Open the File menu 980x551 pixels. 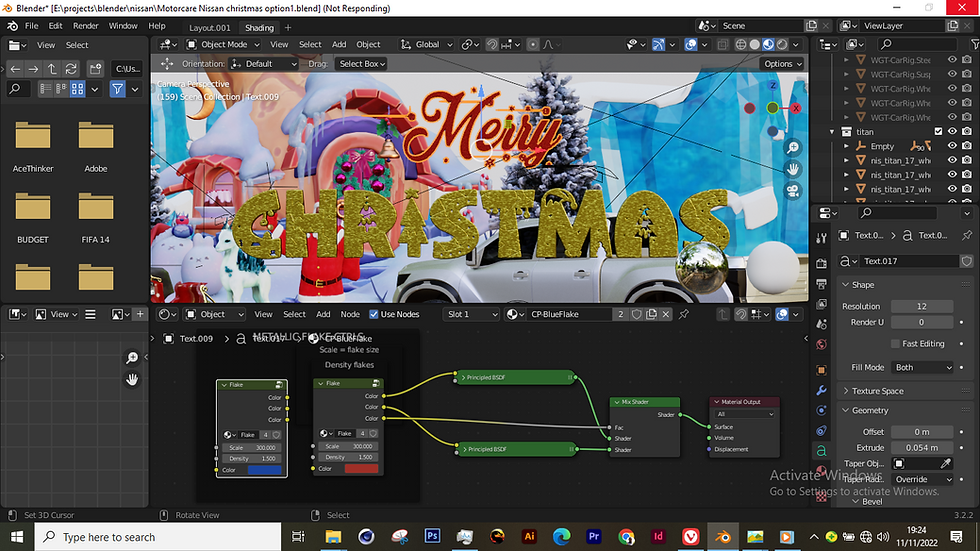point(32,26)
